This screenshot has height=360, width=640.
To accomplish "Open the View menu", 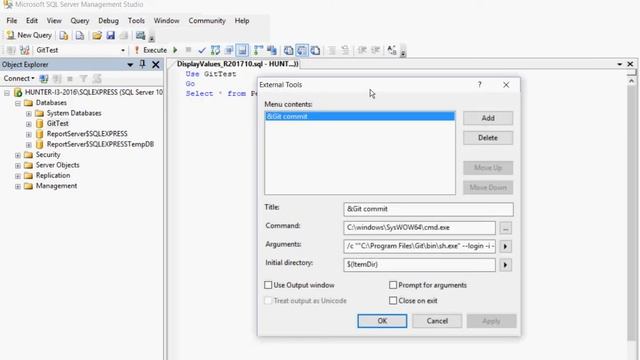I will tap(54, 20).
